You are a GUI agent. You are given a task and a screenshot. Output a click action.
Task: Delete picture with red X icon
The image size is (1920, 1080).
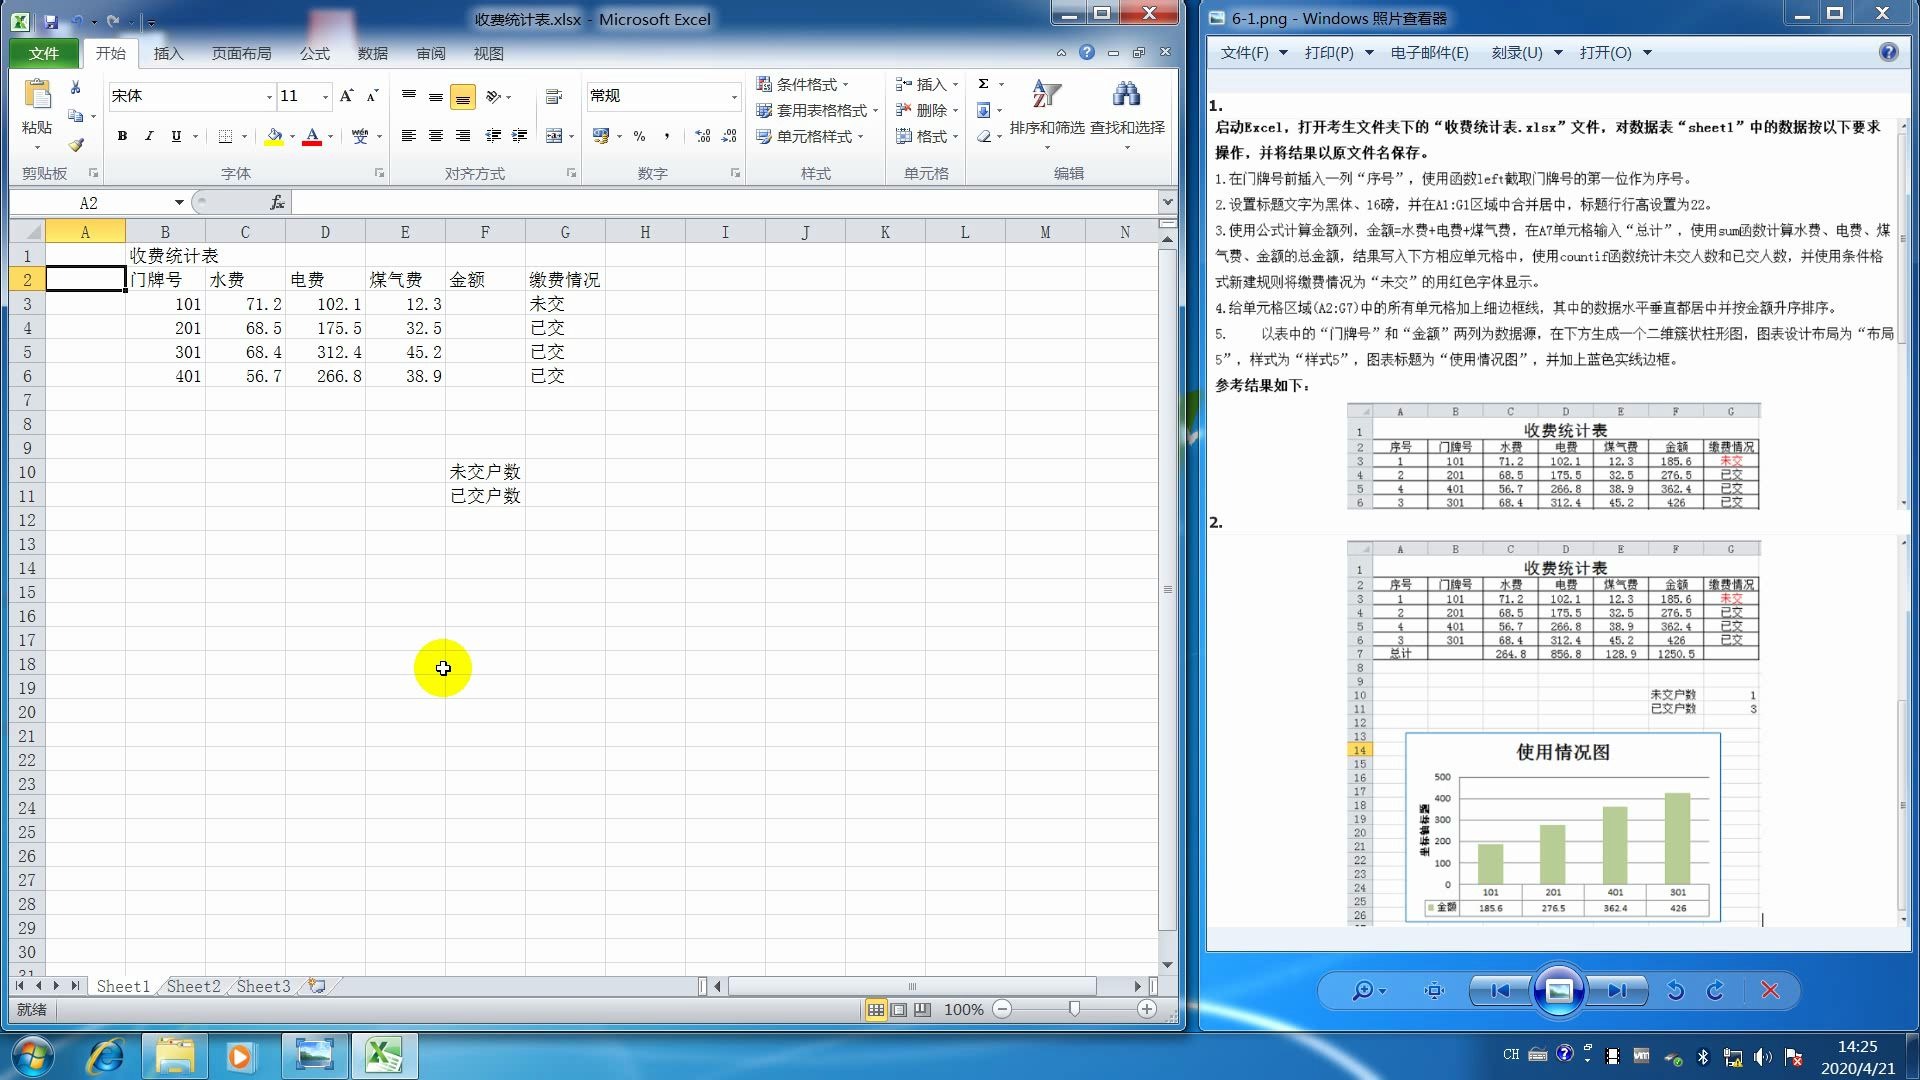click(x=1770, y=990)
